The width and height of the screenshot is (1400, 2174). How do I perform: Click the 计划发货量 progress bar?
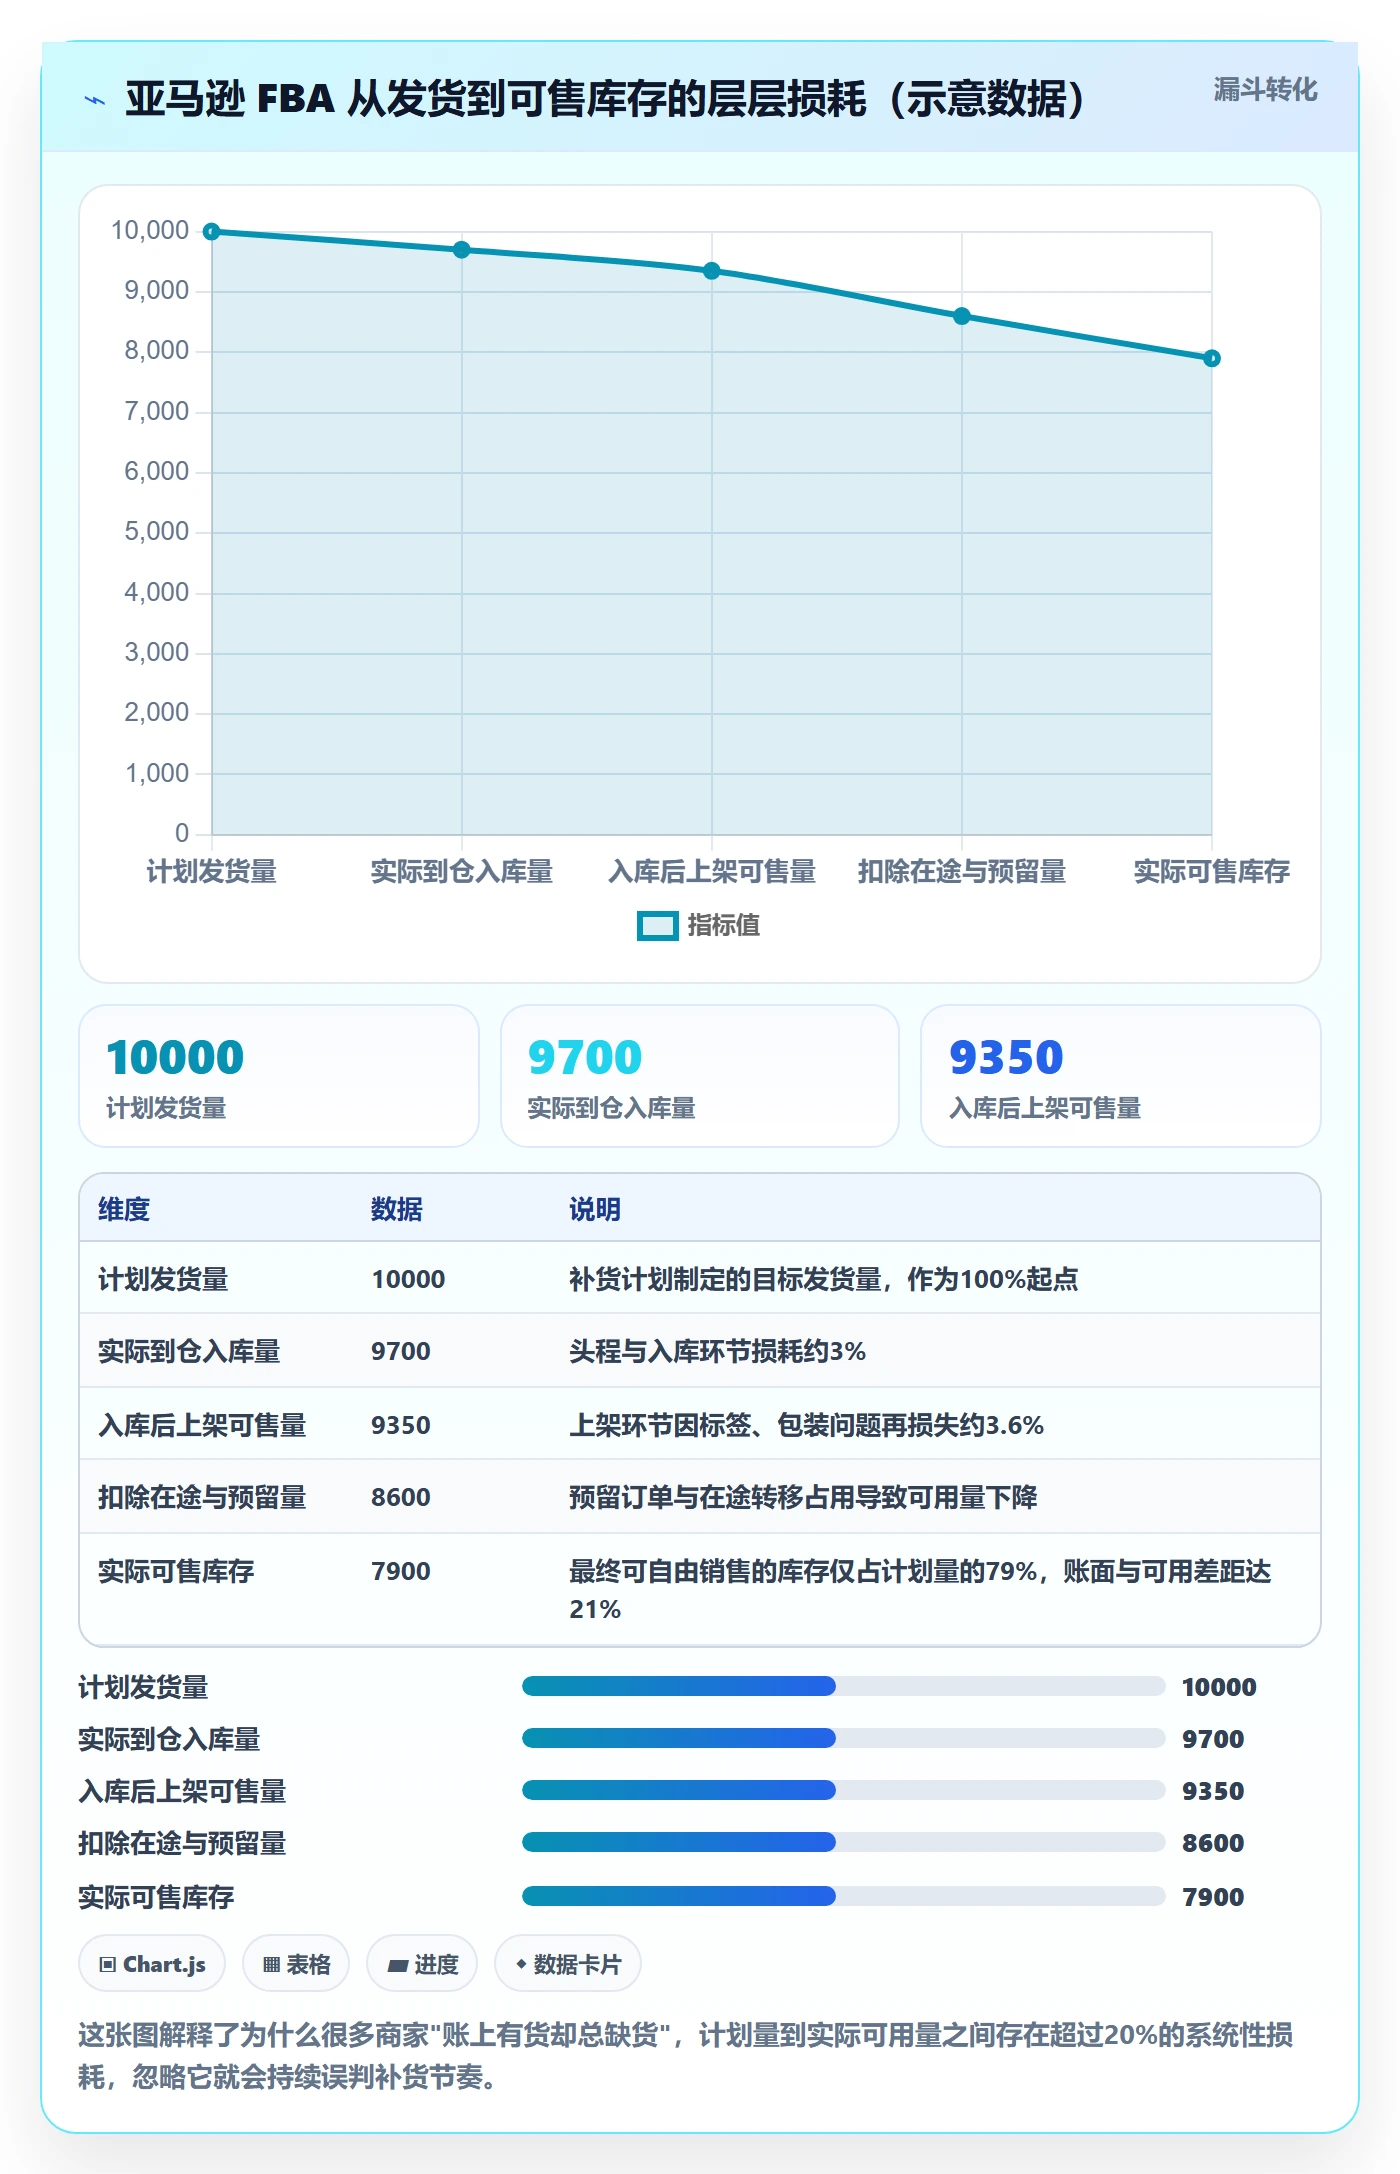click(843, 1687)
